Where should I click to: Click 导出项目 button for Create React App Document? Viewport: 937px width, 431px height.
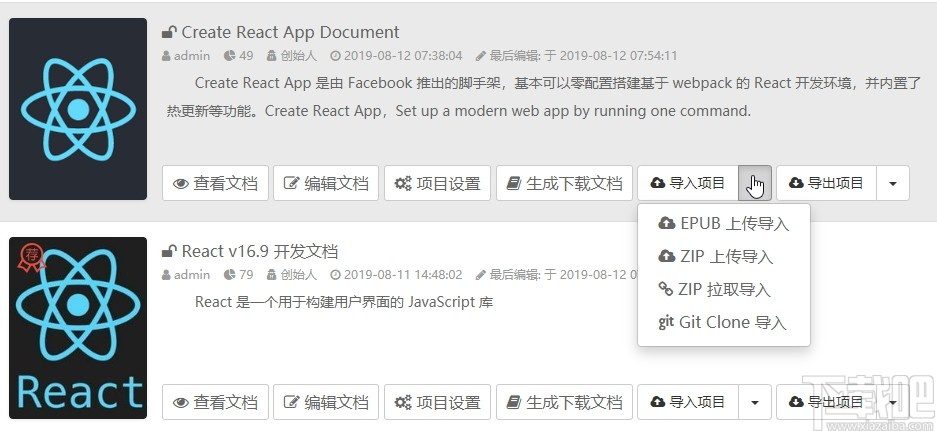[x=826, y=183]
